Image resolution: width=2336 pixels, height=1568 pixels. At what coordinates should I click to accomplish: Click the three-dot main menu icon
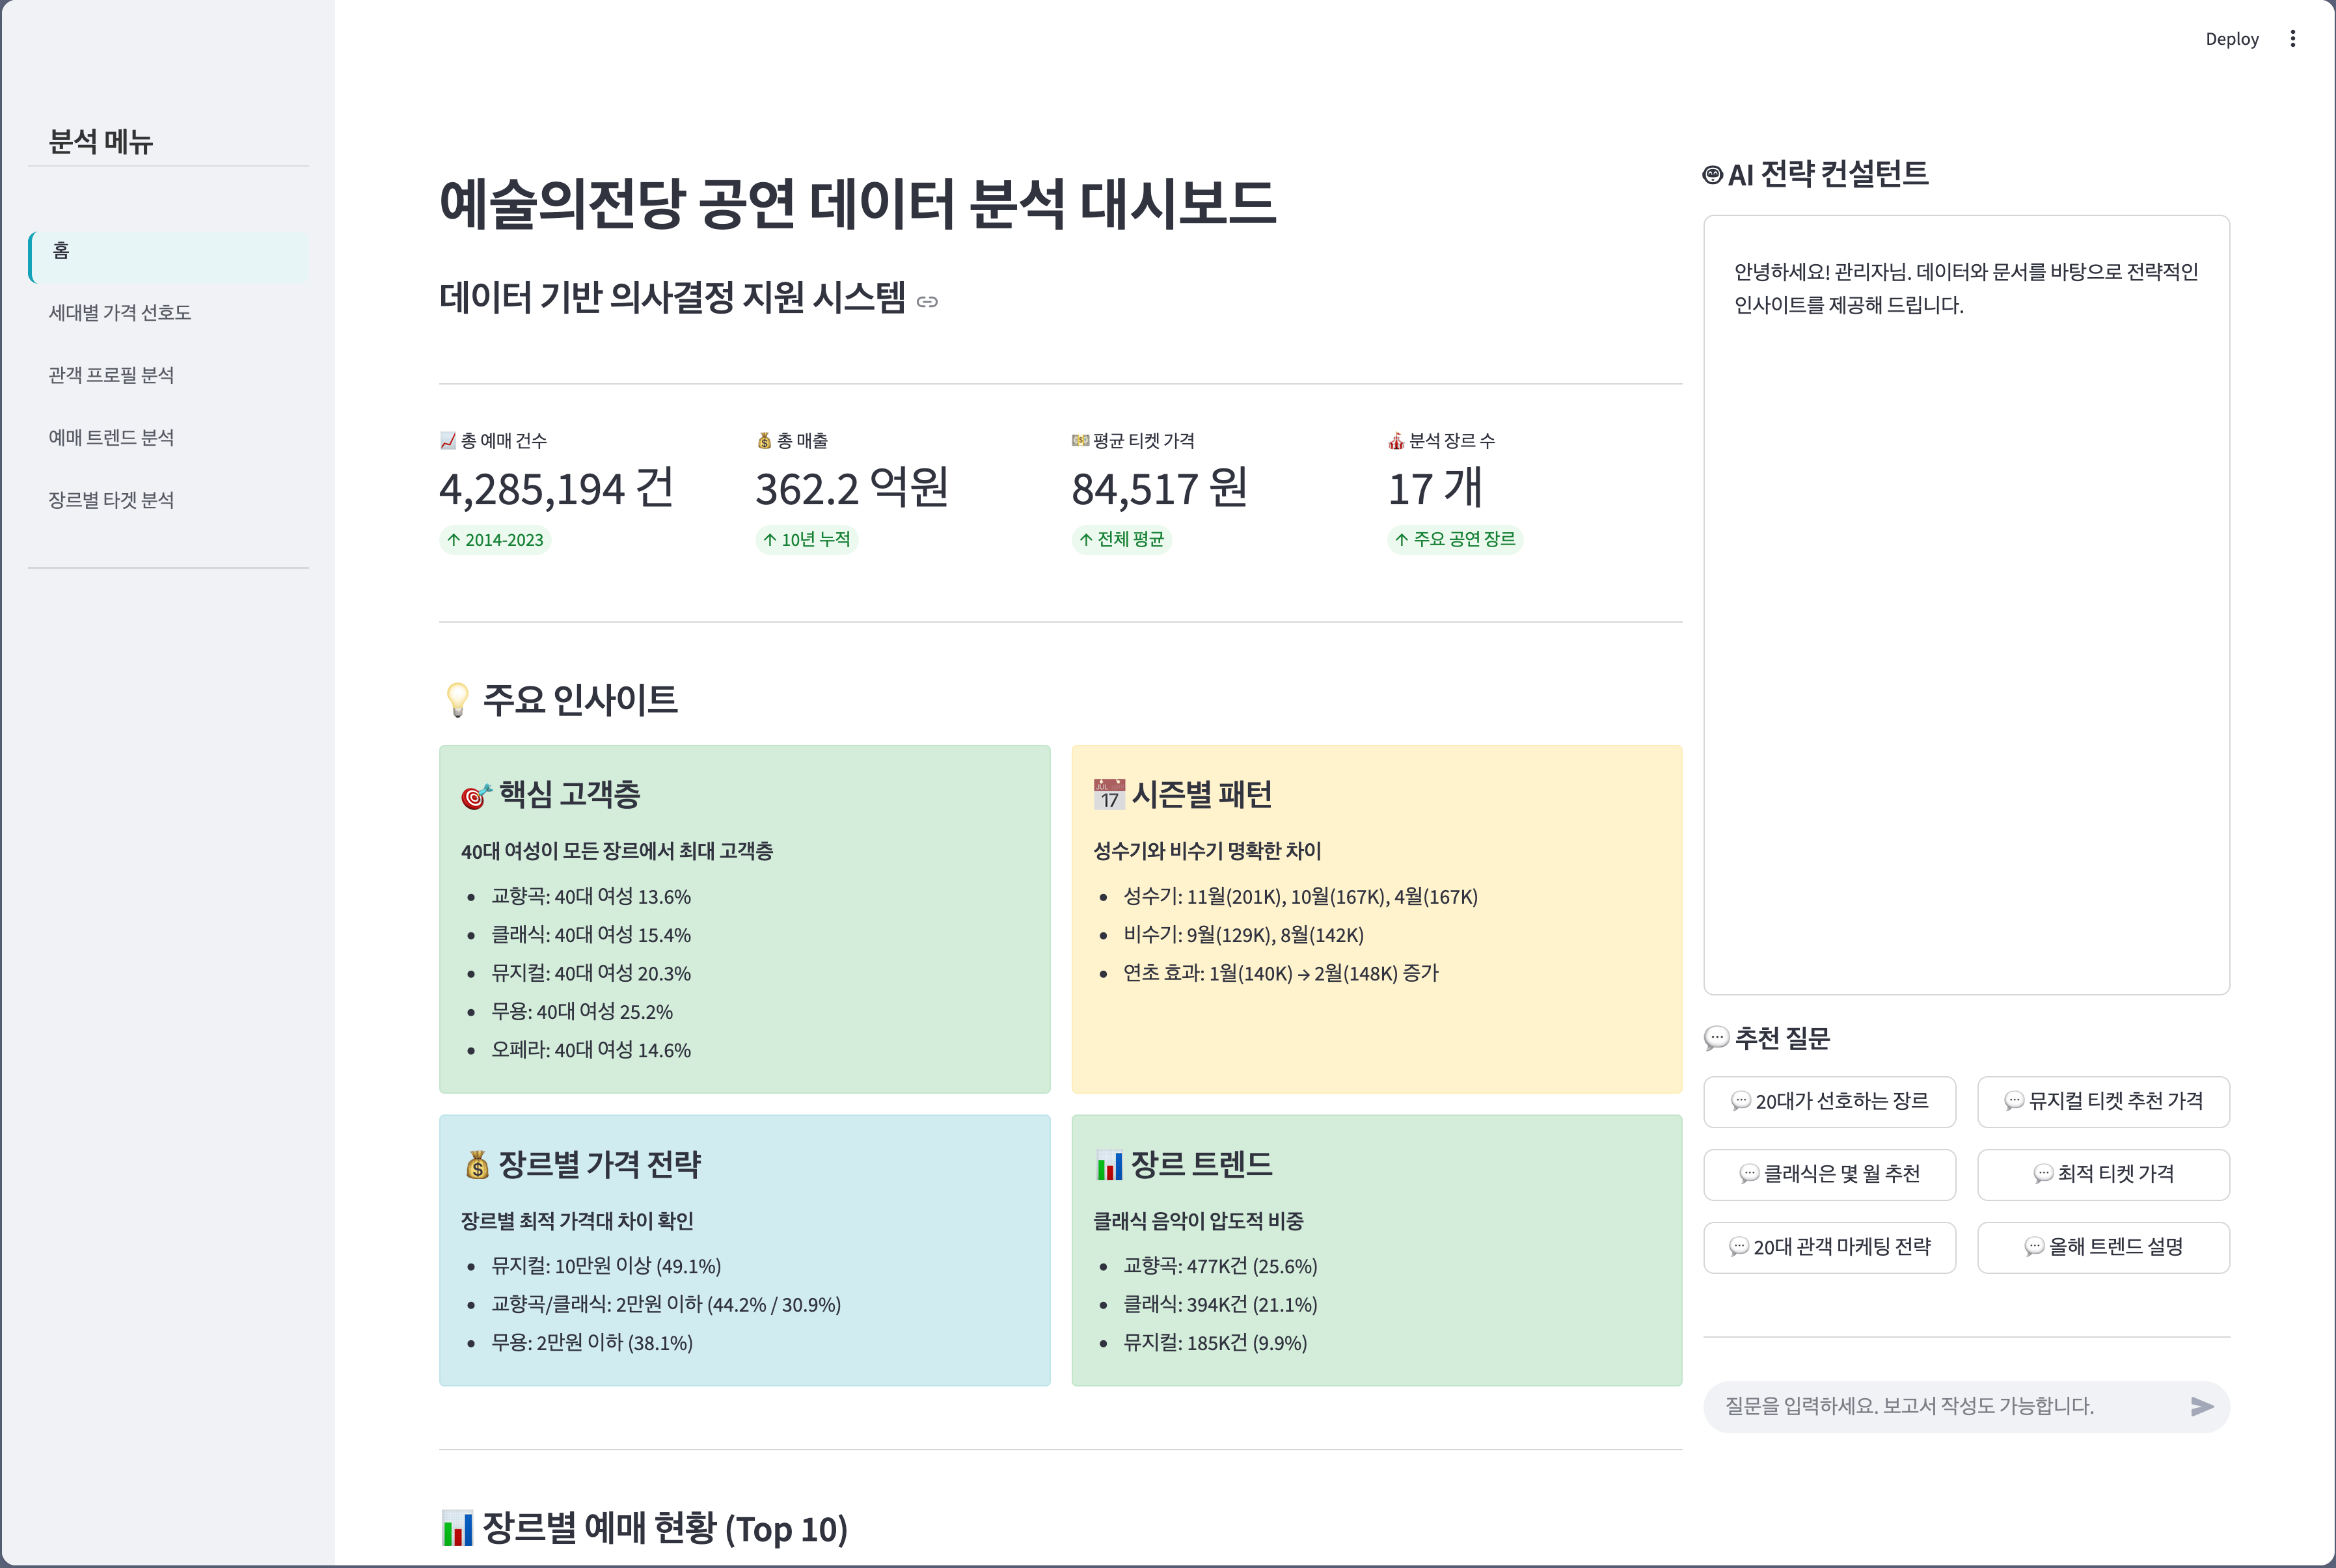(2292, 39)
